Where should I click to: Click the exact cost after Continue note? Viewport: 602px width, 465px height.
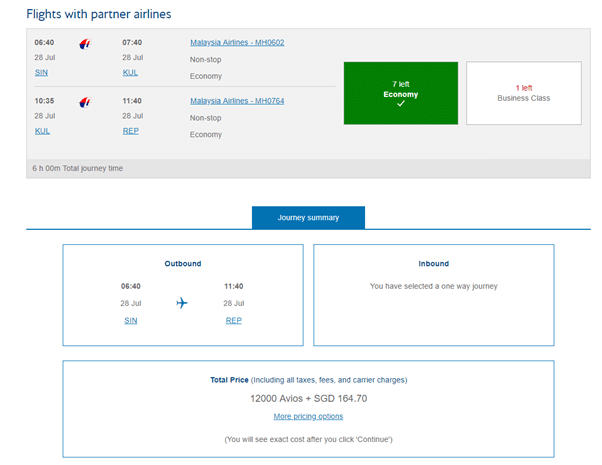point(308,439)
